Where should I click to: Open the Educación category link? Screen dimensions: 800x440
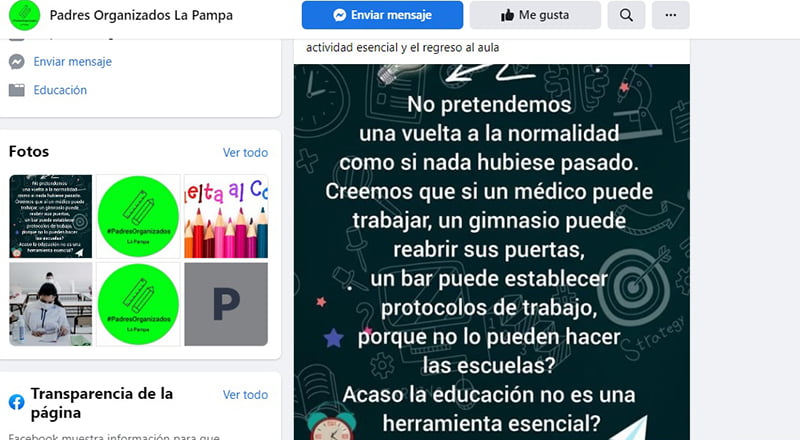click(60, 90)
